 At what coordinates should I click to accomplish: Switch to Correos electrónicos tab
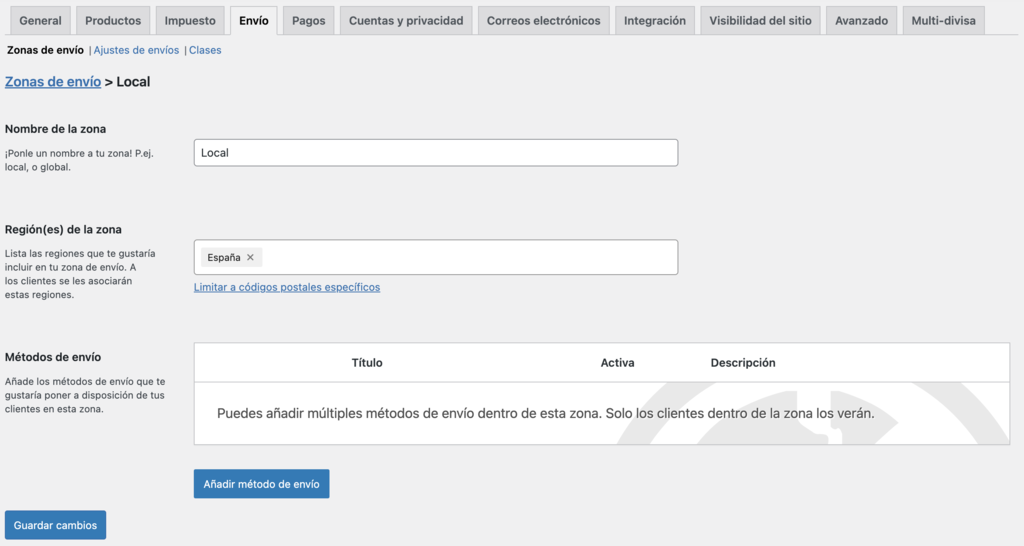[x=544, y=20]
